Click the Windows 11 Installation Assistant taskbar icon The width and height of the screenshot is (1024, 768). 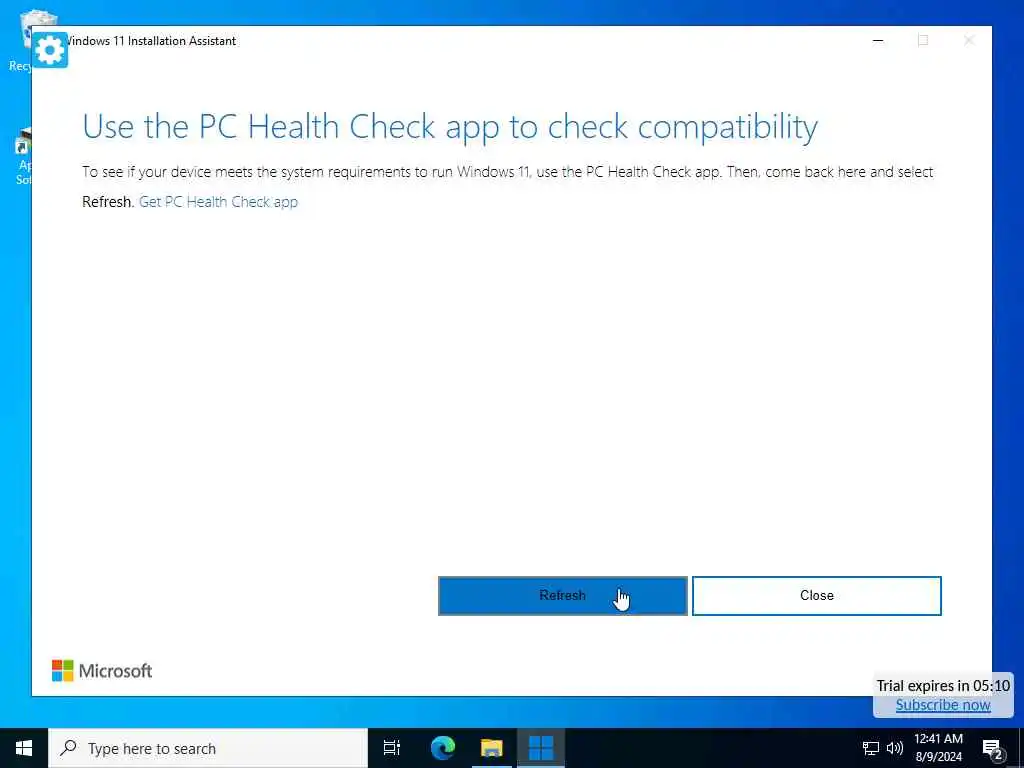pos(541,748)
